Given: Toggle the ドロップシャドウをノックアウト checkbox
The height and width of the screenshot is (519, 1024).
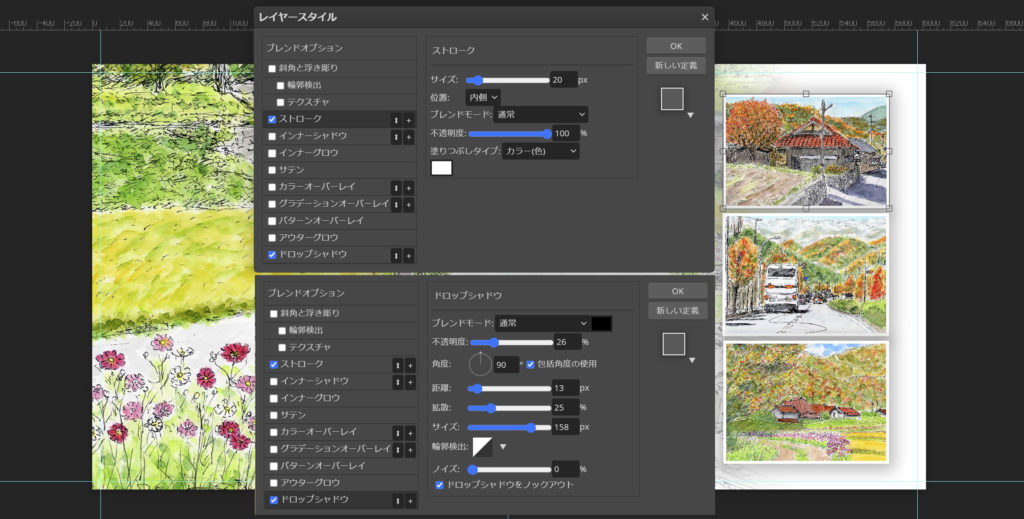Looking at the screenshot, I should [439, 486].
